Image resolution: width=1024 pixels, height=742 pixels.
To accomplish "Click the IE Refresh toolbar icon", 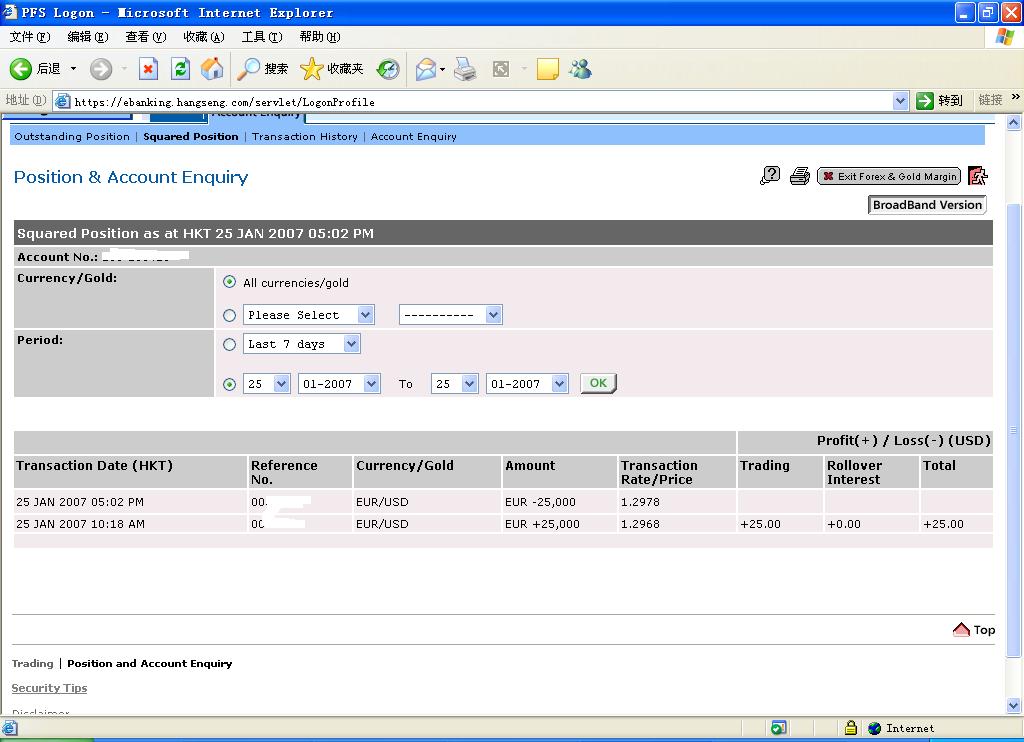I will (180, 69).
